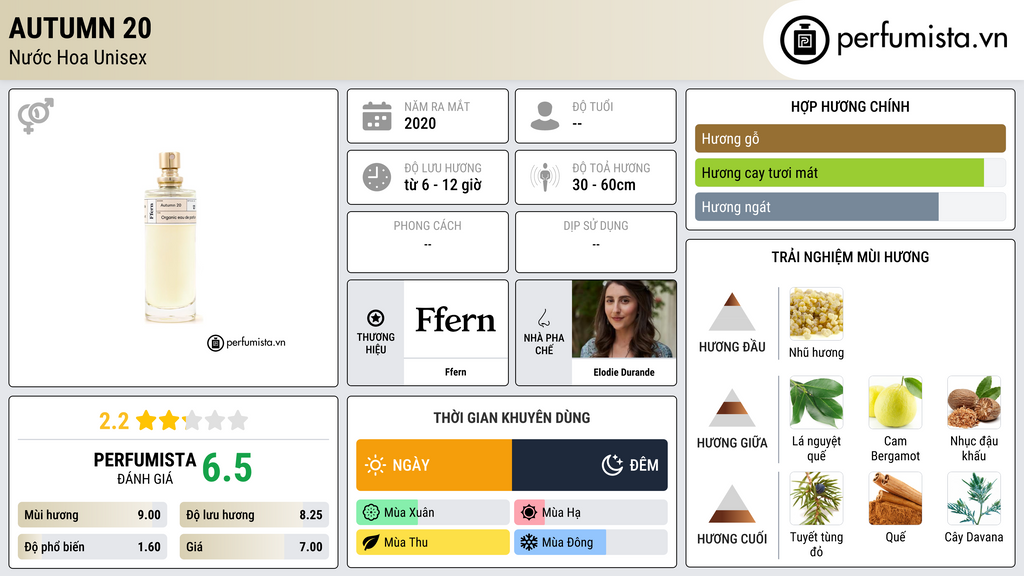Open the Ffern brand name link

coord(456,372)
